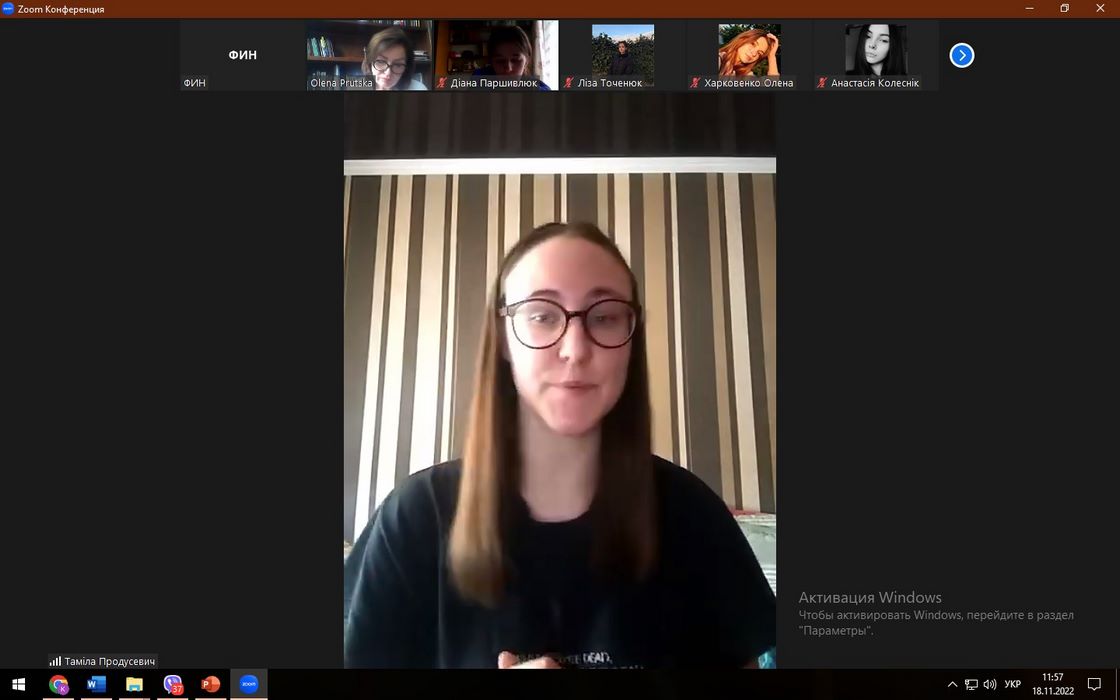The height and width of the screenshot is (700, 1120).
Task: Open Viber from the taskbar
Action: (173, 685)
